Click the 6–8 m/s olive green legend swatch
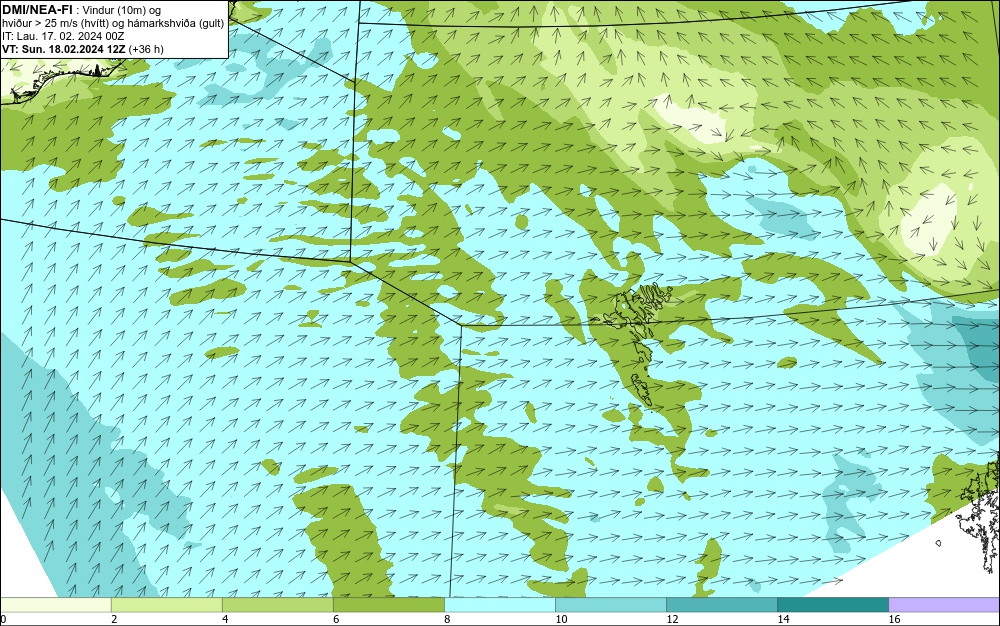The height and width of the screenshot is (626, 1000). [388, 604]
